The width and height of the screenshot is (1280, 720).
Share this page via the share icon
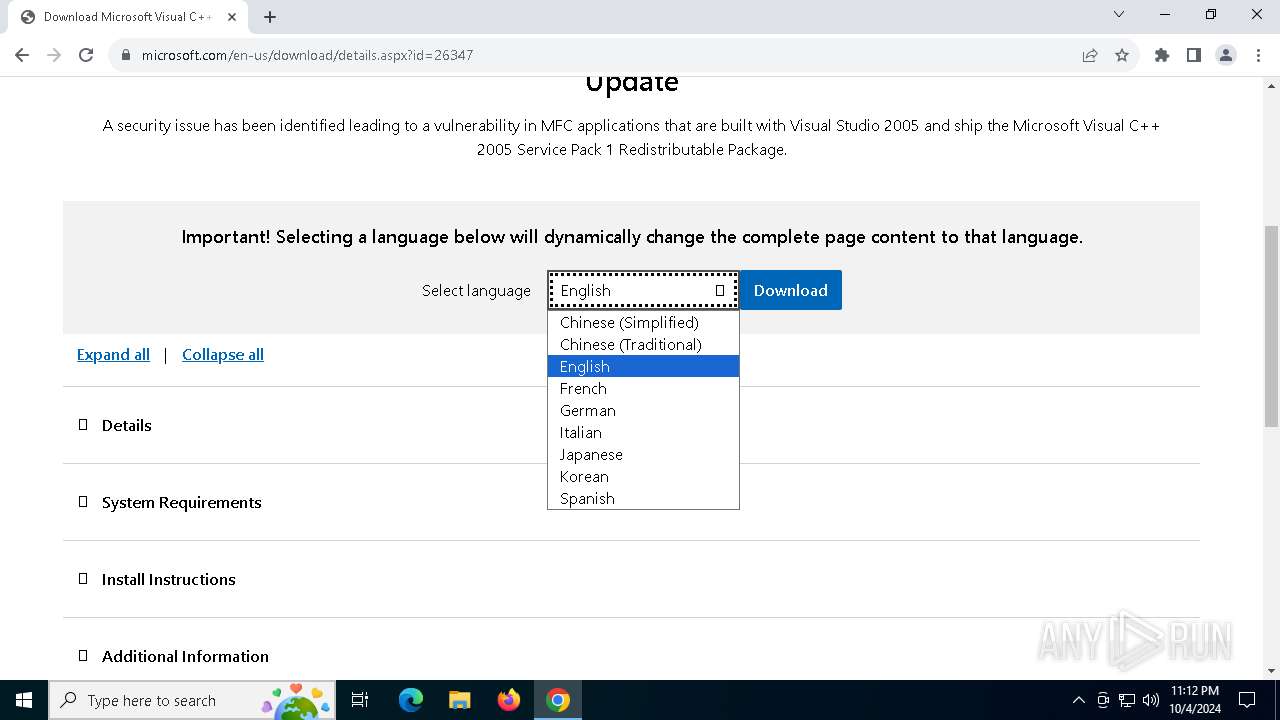click(x=1090, y=55)
